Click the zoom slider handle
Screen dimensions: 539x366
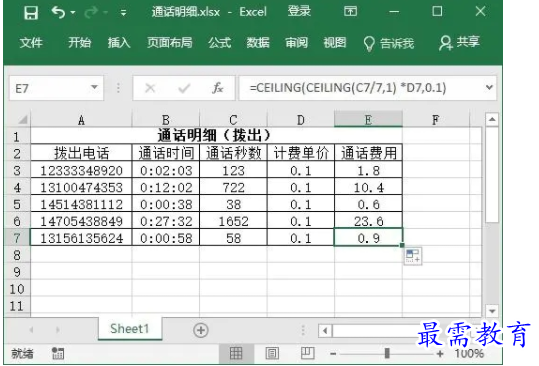point(387,353)
